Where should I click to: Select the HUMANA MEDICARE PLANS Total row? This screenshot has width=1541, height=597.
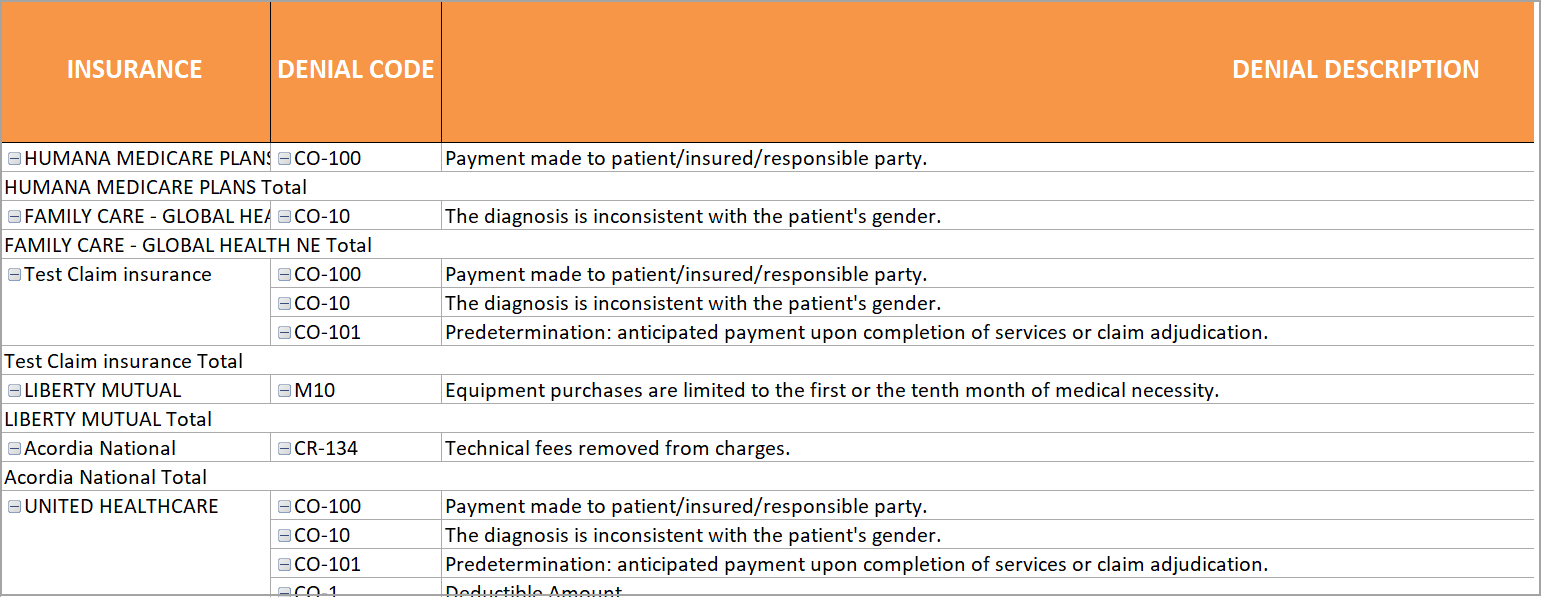click(x=156, y=187)
